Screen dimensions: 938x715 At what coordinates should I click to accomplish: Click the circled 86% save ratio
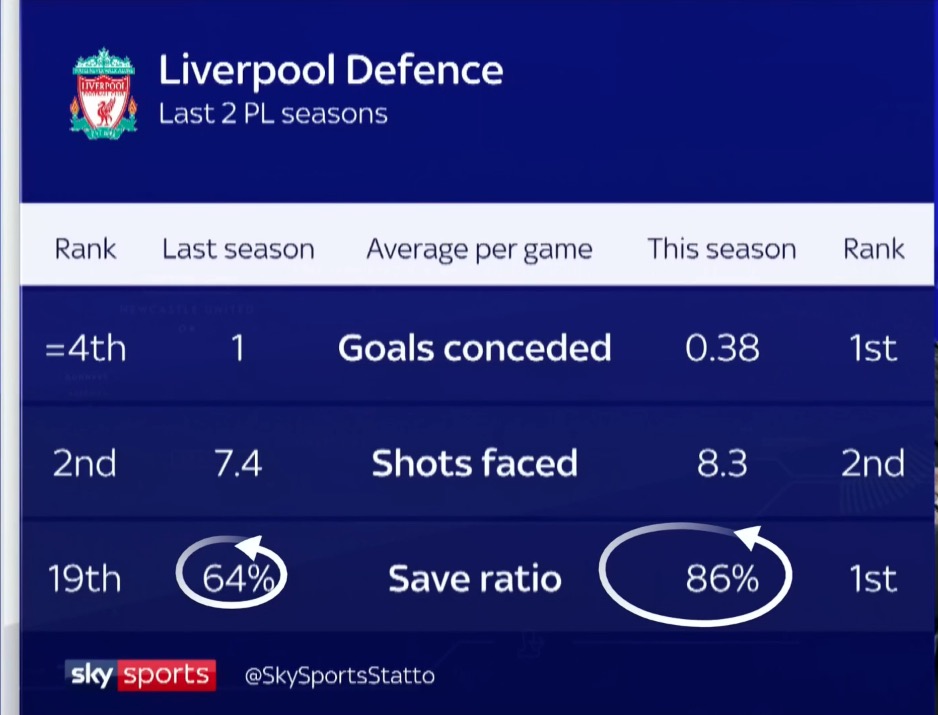(x=722, y=579)
